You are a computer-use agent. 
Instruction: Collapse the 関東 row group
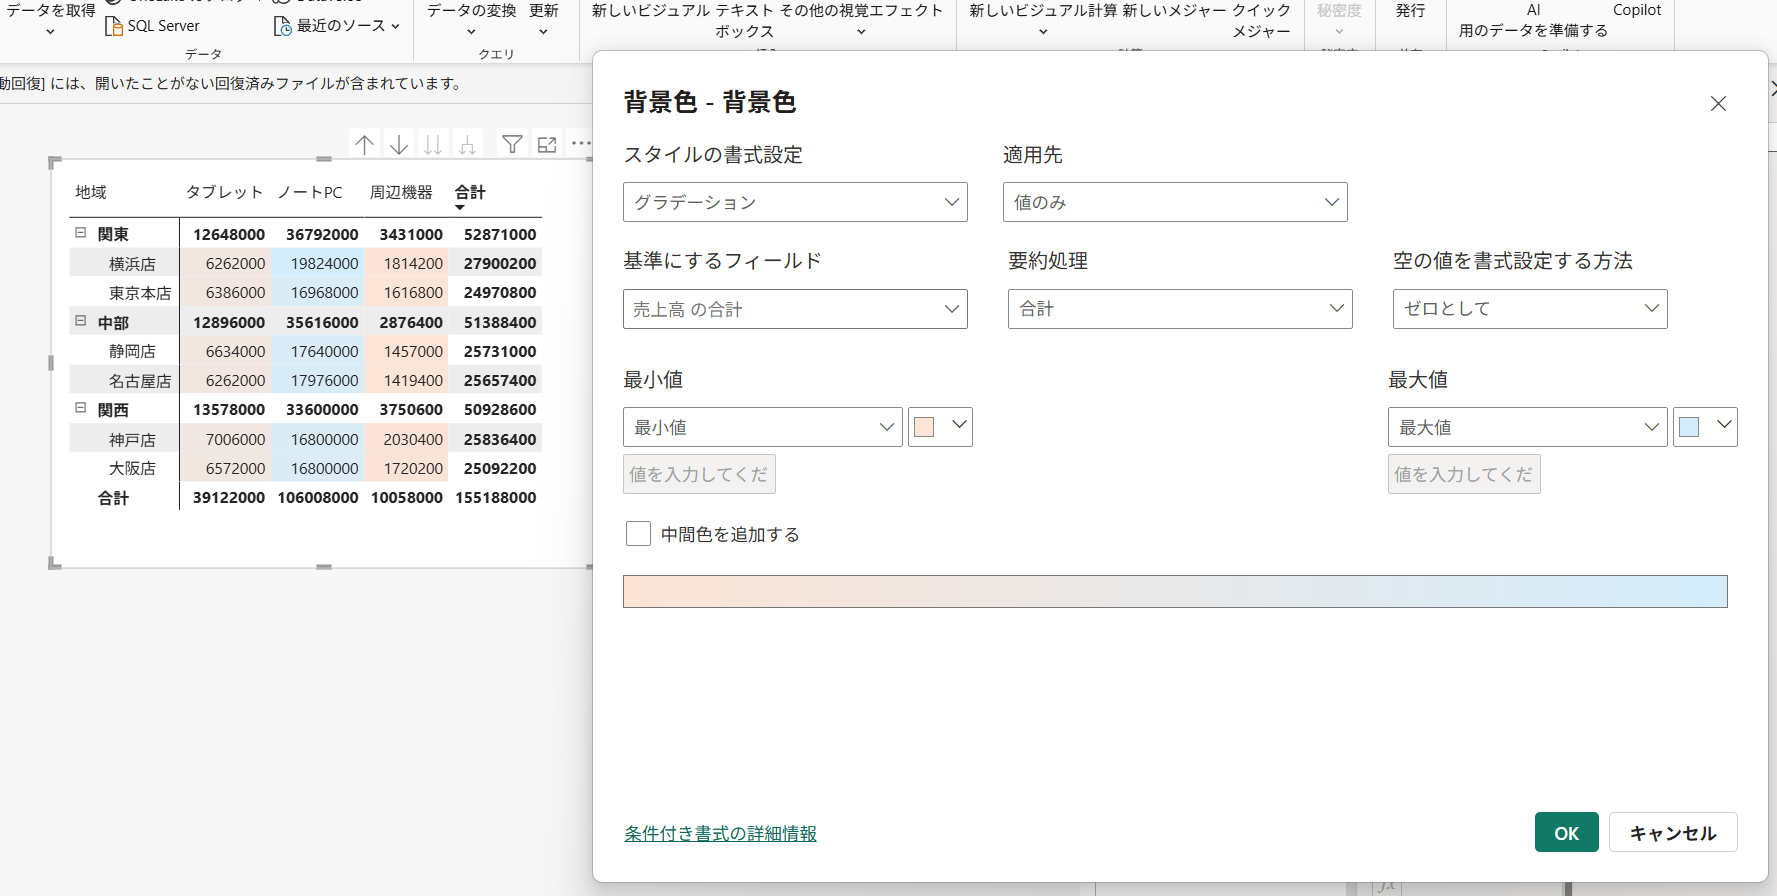[x=81, y=233]
